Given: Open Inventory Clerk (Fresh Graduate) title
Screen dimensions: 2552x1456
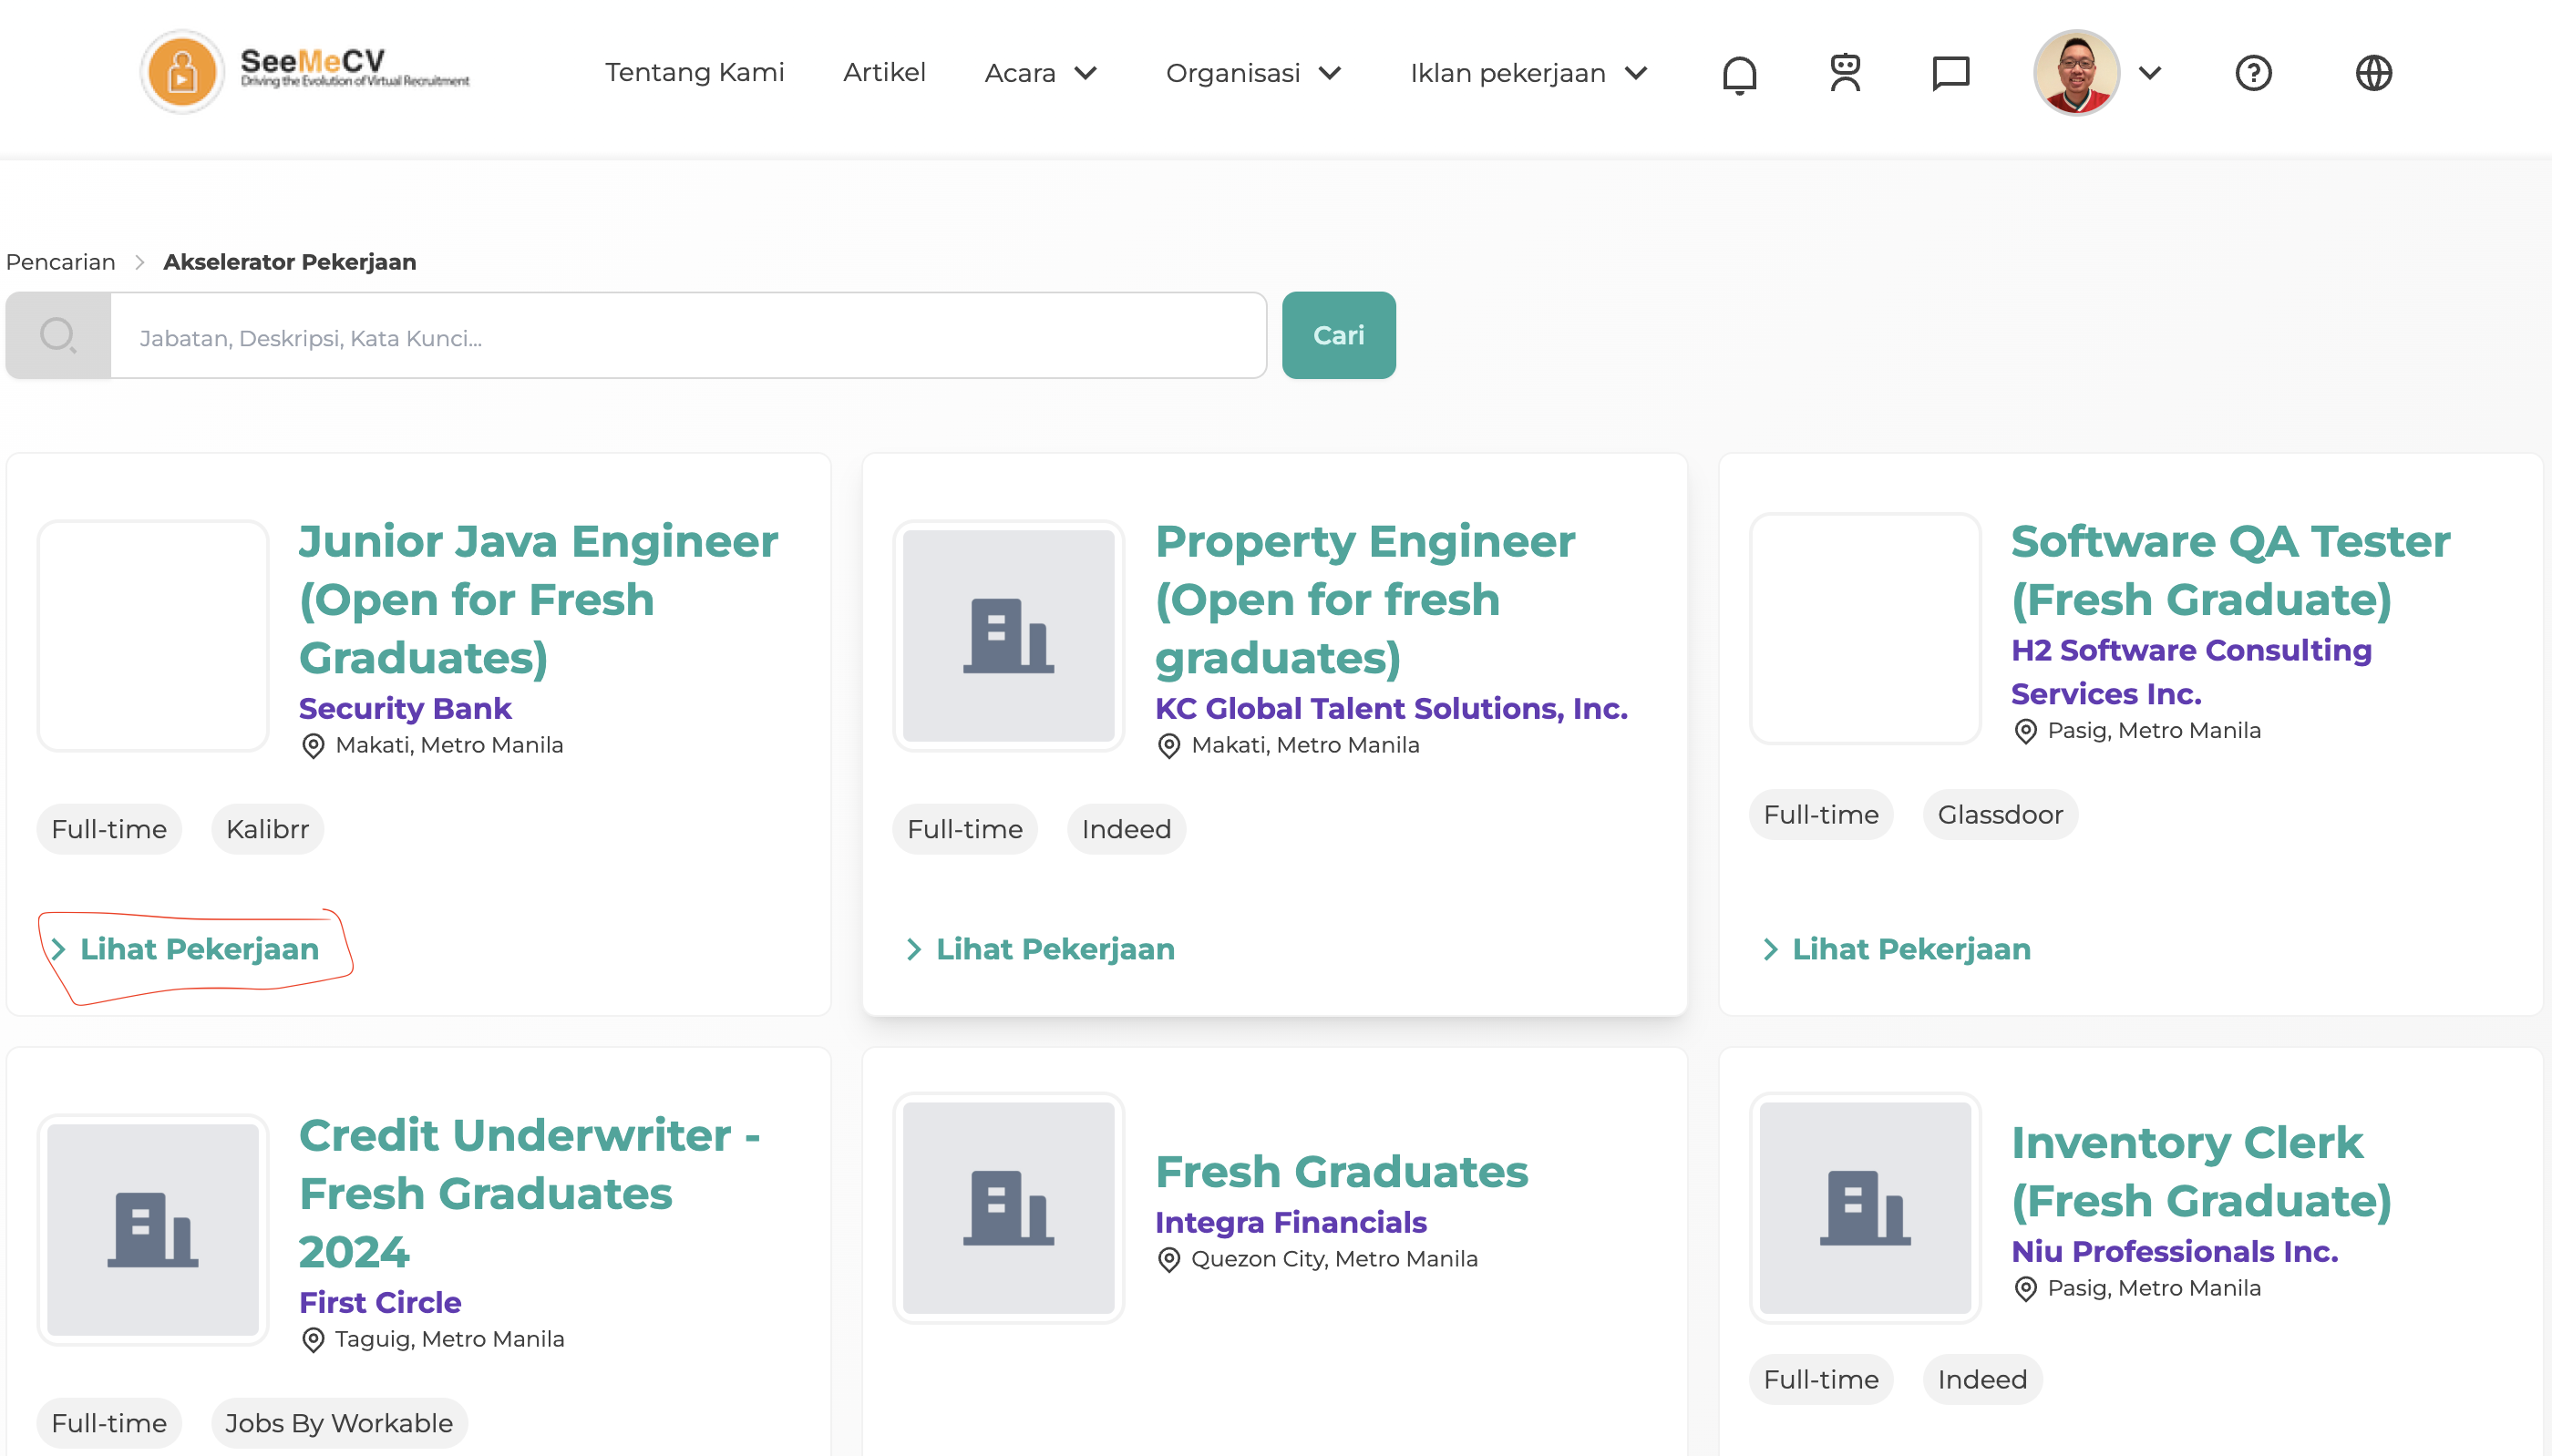Looking at the screenshot, I should tap(2201, 1171).
